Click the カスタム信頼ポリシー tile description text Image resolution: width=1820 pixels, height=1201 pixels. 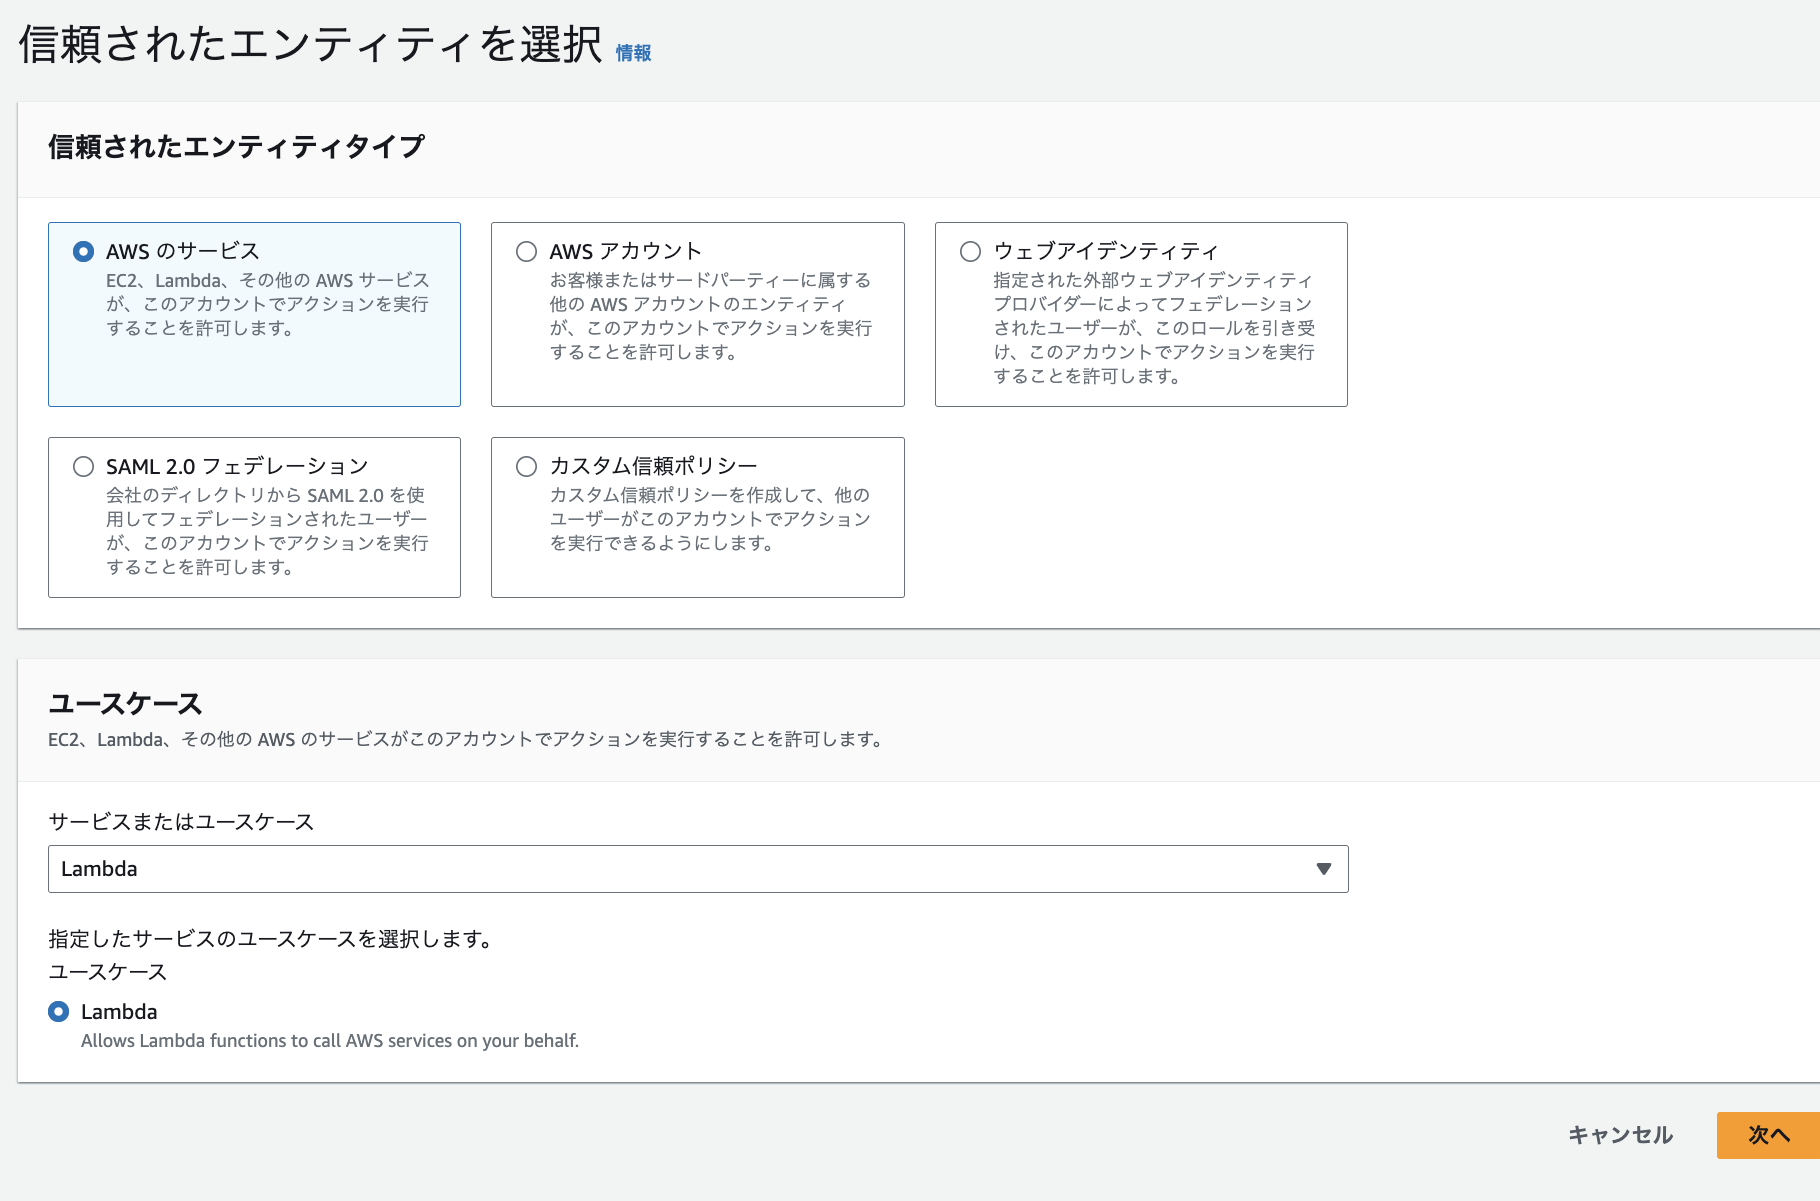(x=710, y=519)
